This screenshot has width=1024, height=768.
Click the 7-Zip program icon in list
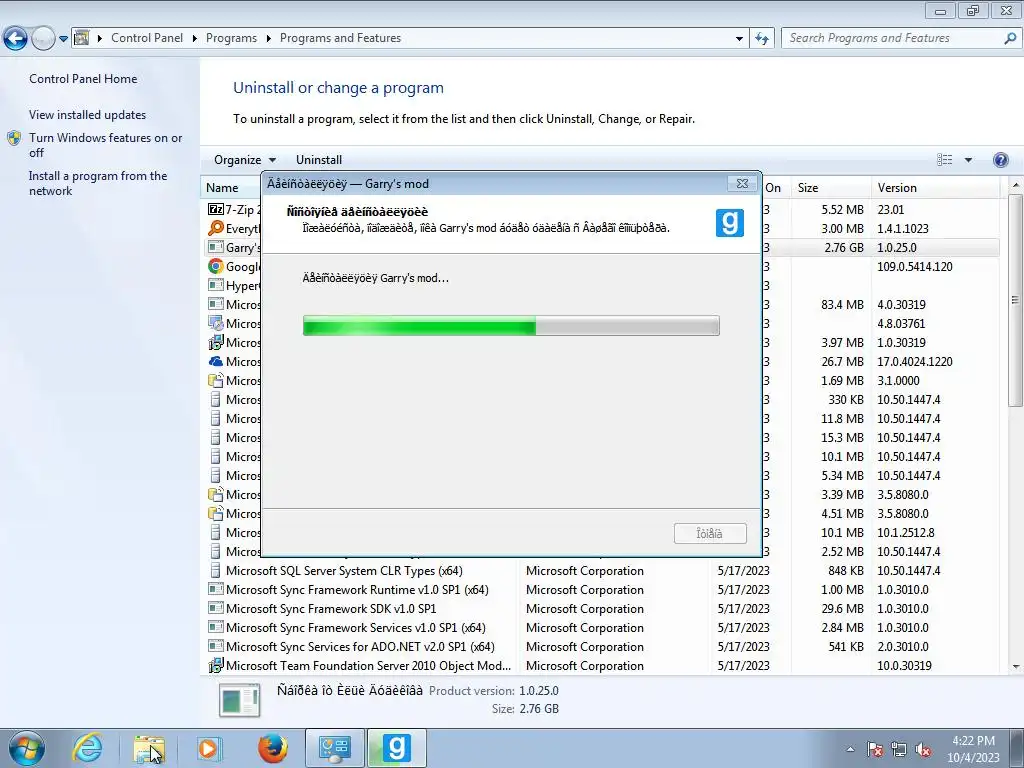click(x=216, y=210)
